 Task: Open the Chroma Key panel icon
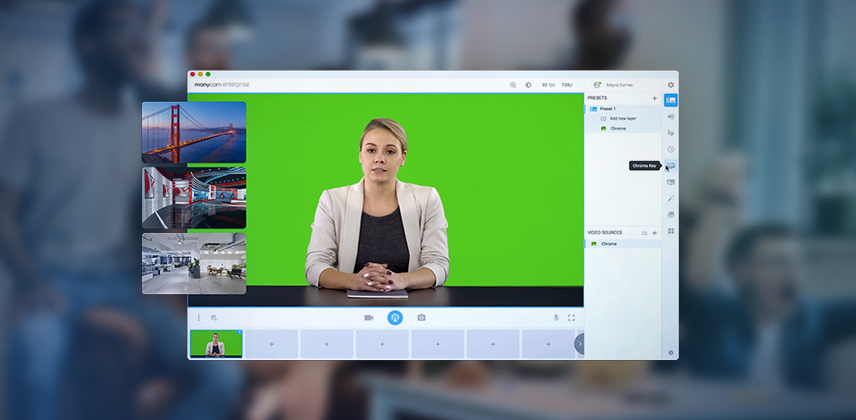click(x=671, y=165)
